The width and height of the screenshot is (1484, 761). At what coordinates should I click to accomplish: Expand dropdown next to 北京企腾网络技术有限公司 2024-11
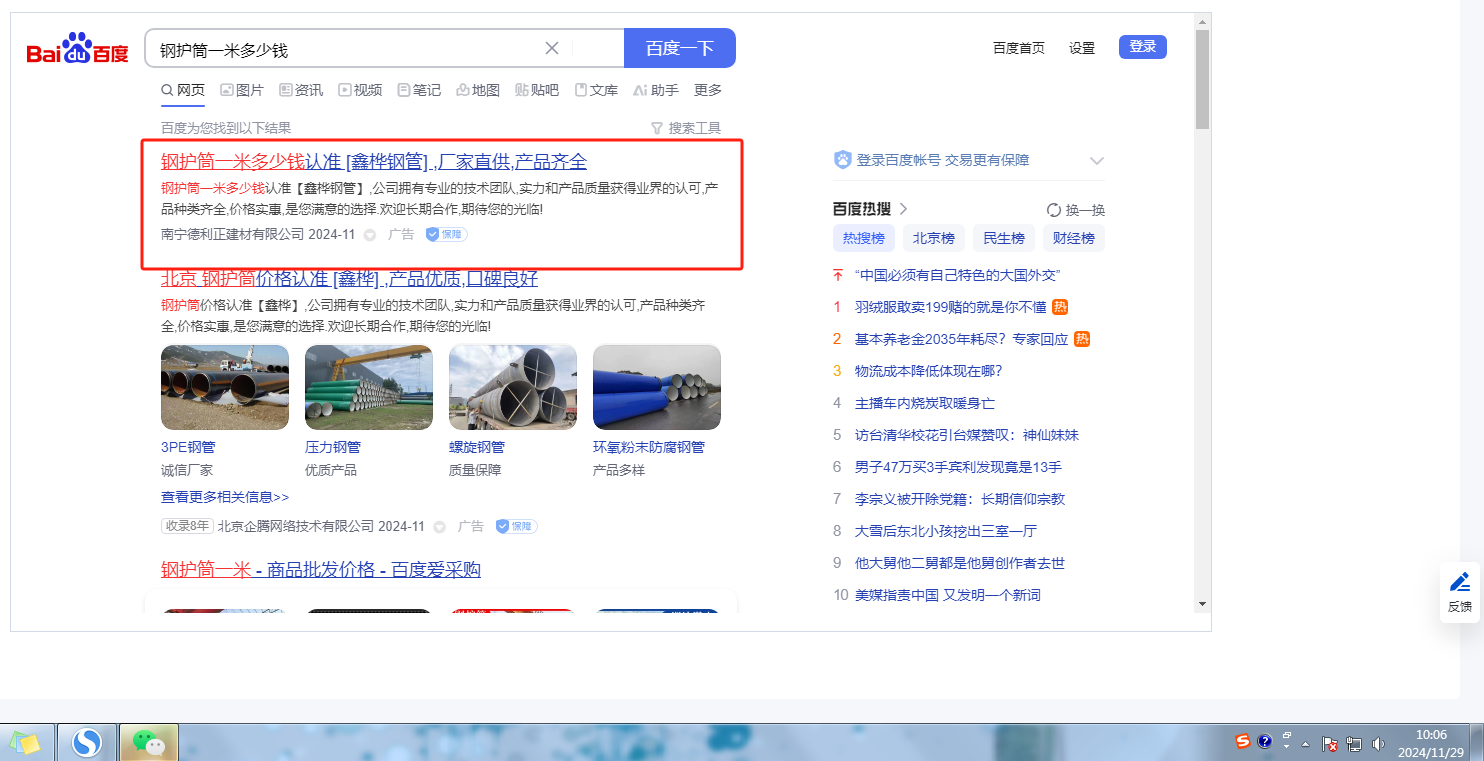coord(439,527)
